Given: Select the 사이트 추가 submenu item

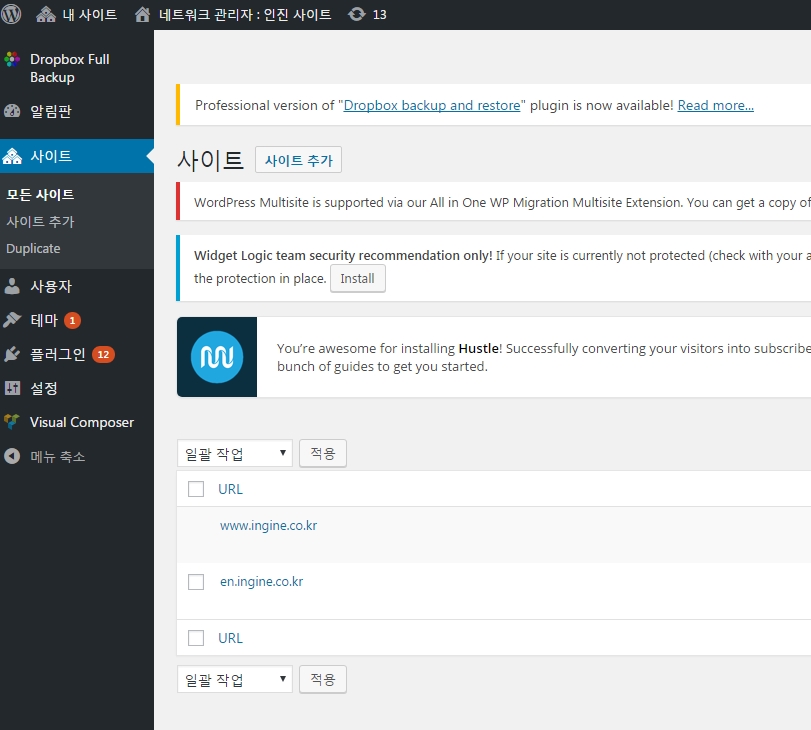Looking at the screenshot, I should tap(40, 221).
